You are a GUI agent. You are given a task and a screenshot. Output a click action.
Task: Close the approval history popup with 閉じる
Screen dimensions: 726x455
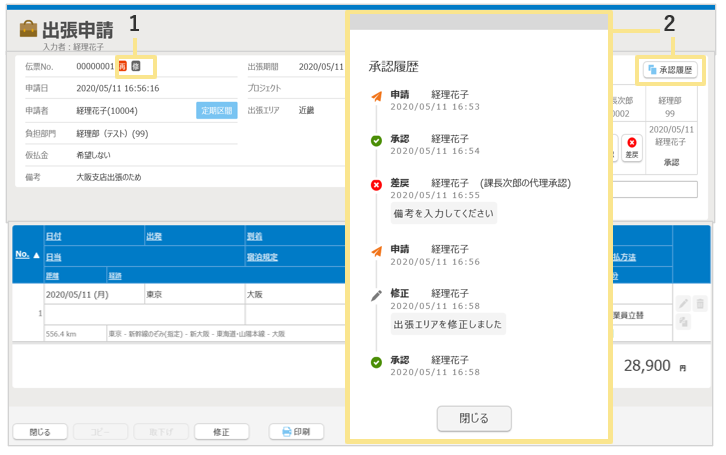pyautogui.click(x=474, y=417)
